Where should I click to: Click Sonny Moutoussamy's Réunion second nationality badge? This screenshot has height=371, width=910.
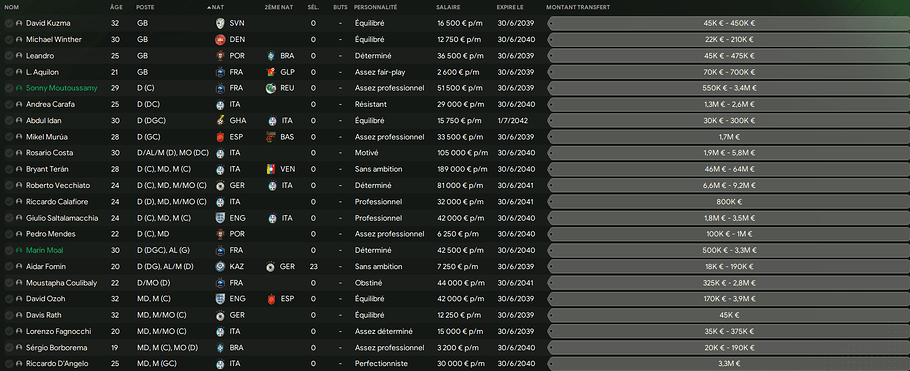(271, 88)
